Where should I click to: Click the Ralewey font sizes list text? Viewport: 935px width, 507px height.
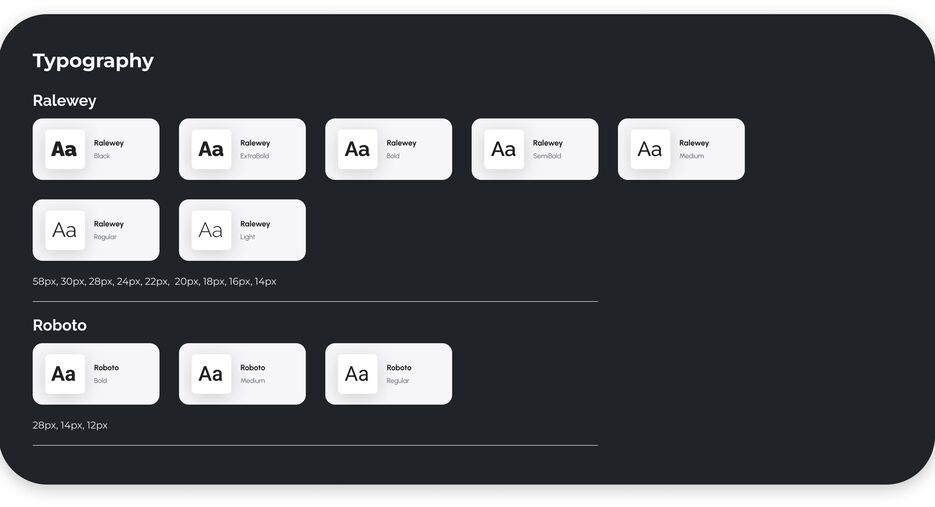[154, 282]
